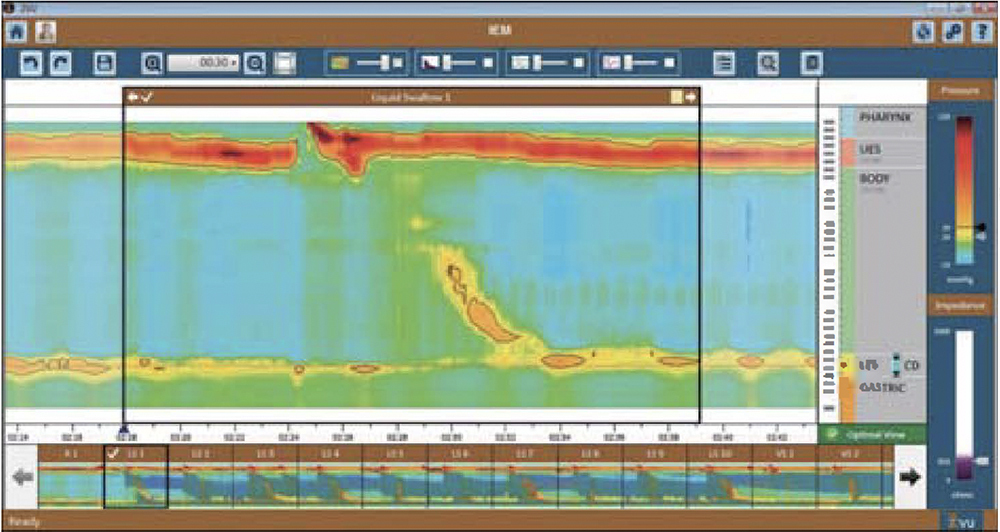Click the zoom out magnifier icon
The height and width of the screenshot is (532, 1000).
(x=256, y=64)
